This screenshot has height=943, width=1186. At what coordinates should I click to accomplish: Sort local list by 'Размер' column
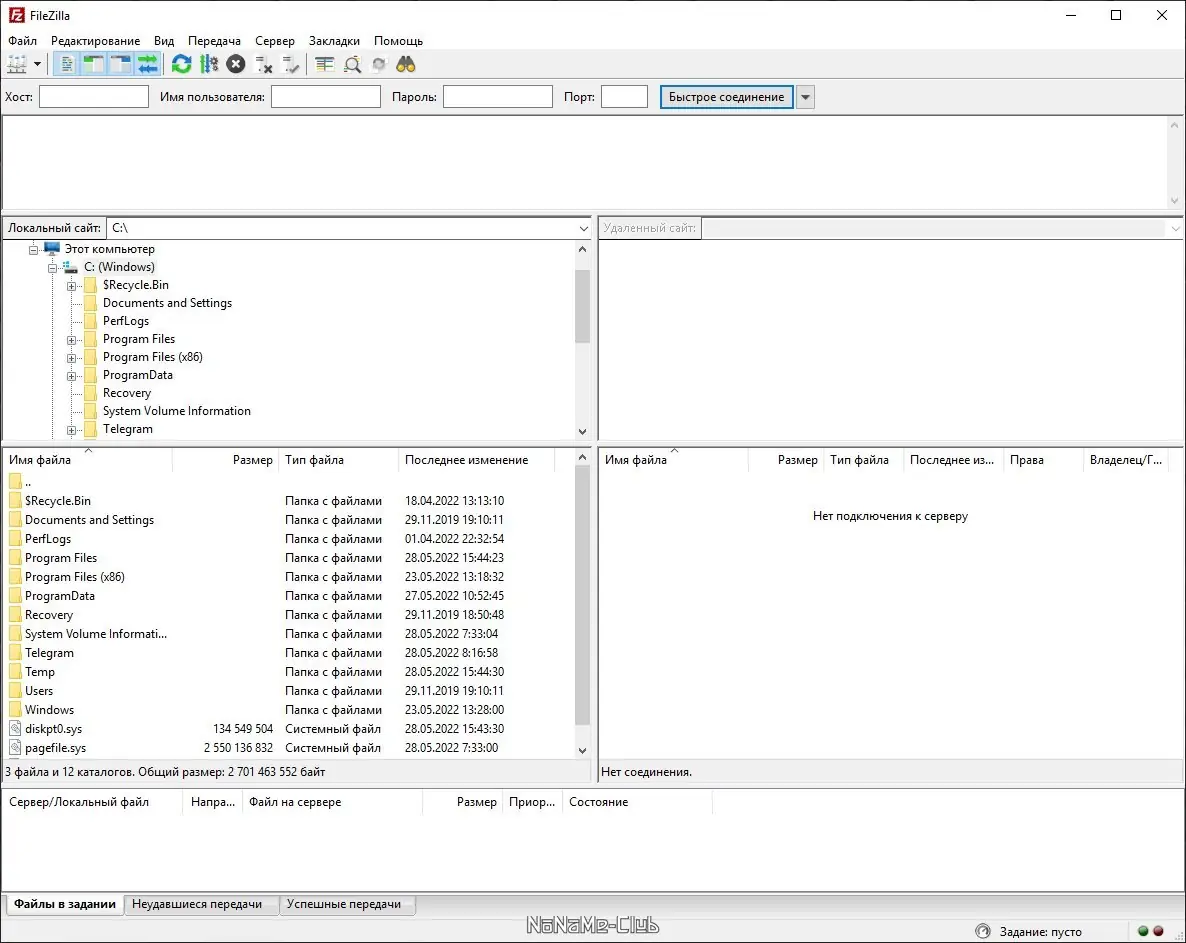225,460
